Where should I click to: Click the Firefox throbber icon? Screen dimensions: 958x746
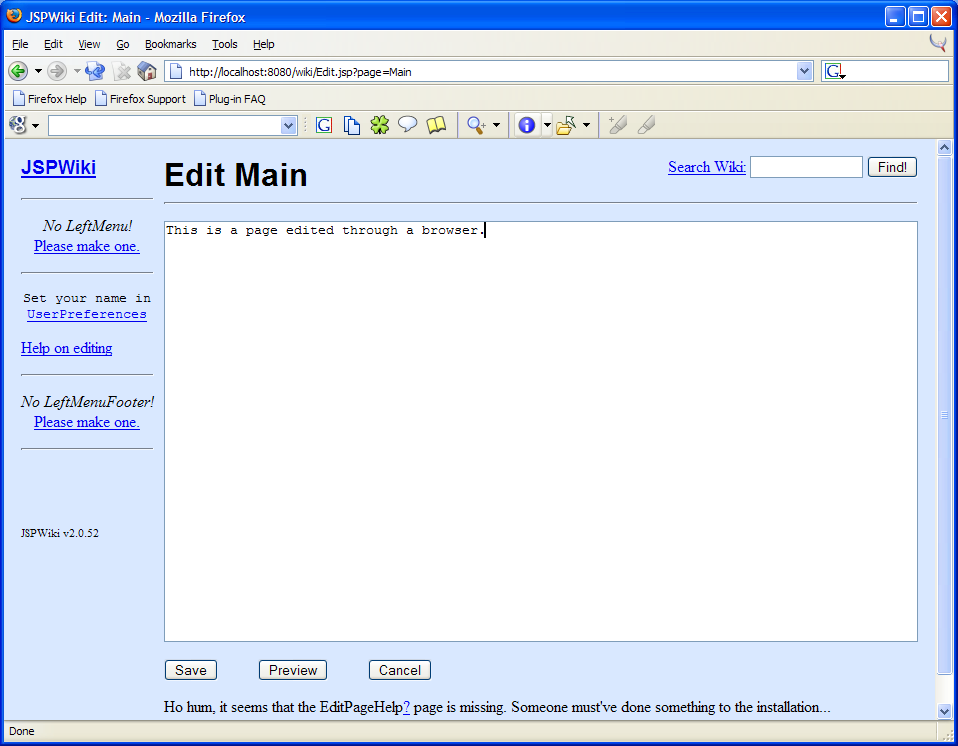point(938,43)
